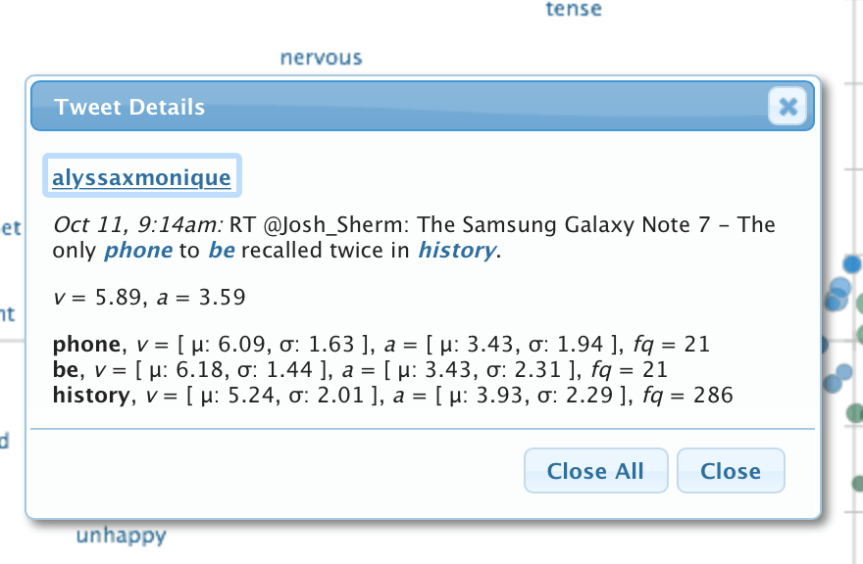Click the topmost bright blue tweet dot
Image resolution: width=863 pixels, height=564 pixels.
[x=851, y=264]
